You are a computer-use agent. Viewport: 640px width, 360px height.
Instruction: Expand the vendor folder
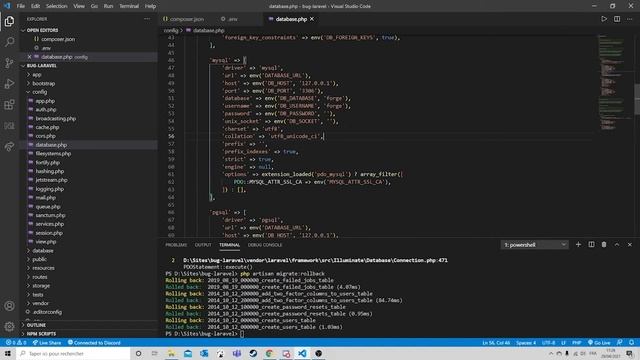pos(40,303)
